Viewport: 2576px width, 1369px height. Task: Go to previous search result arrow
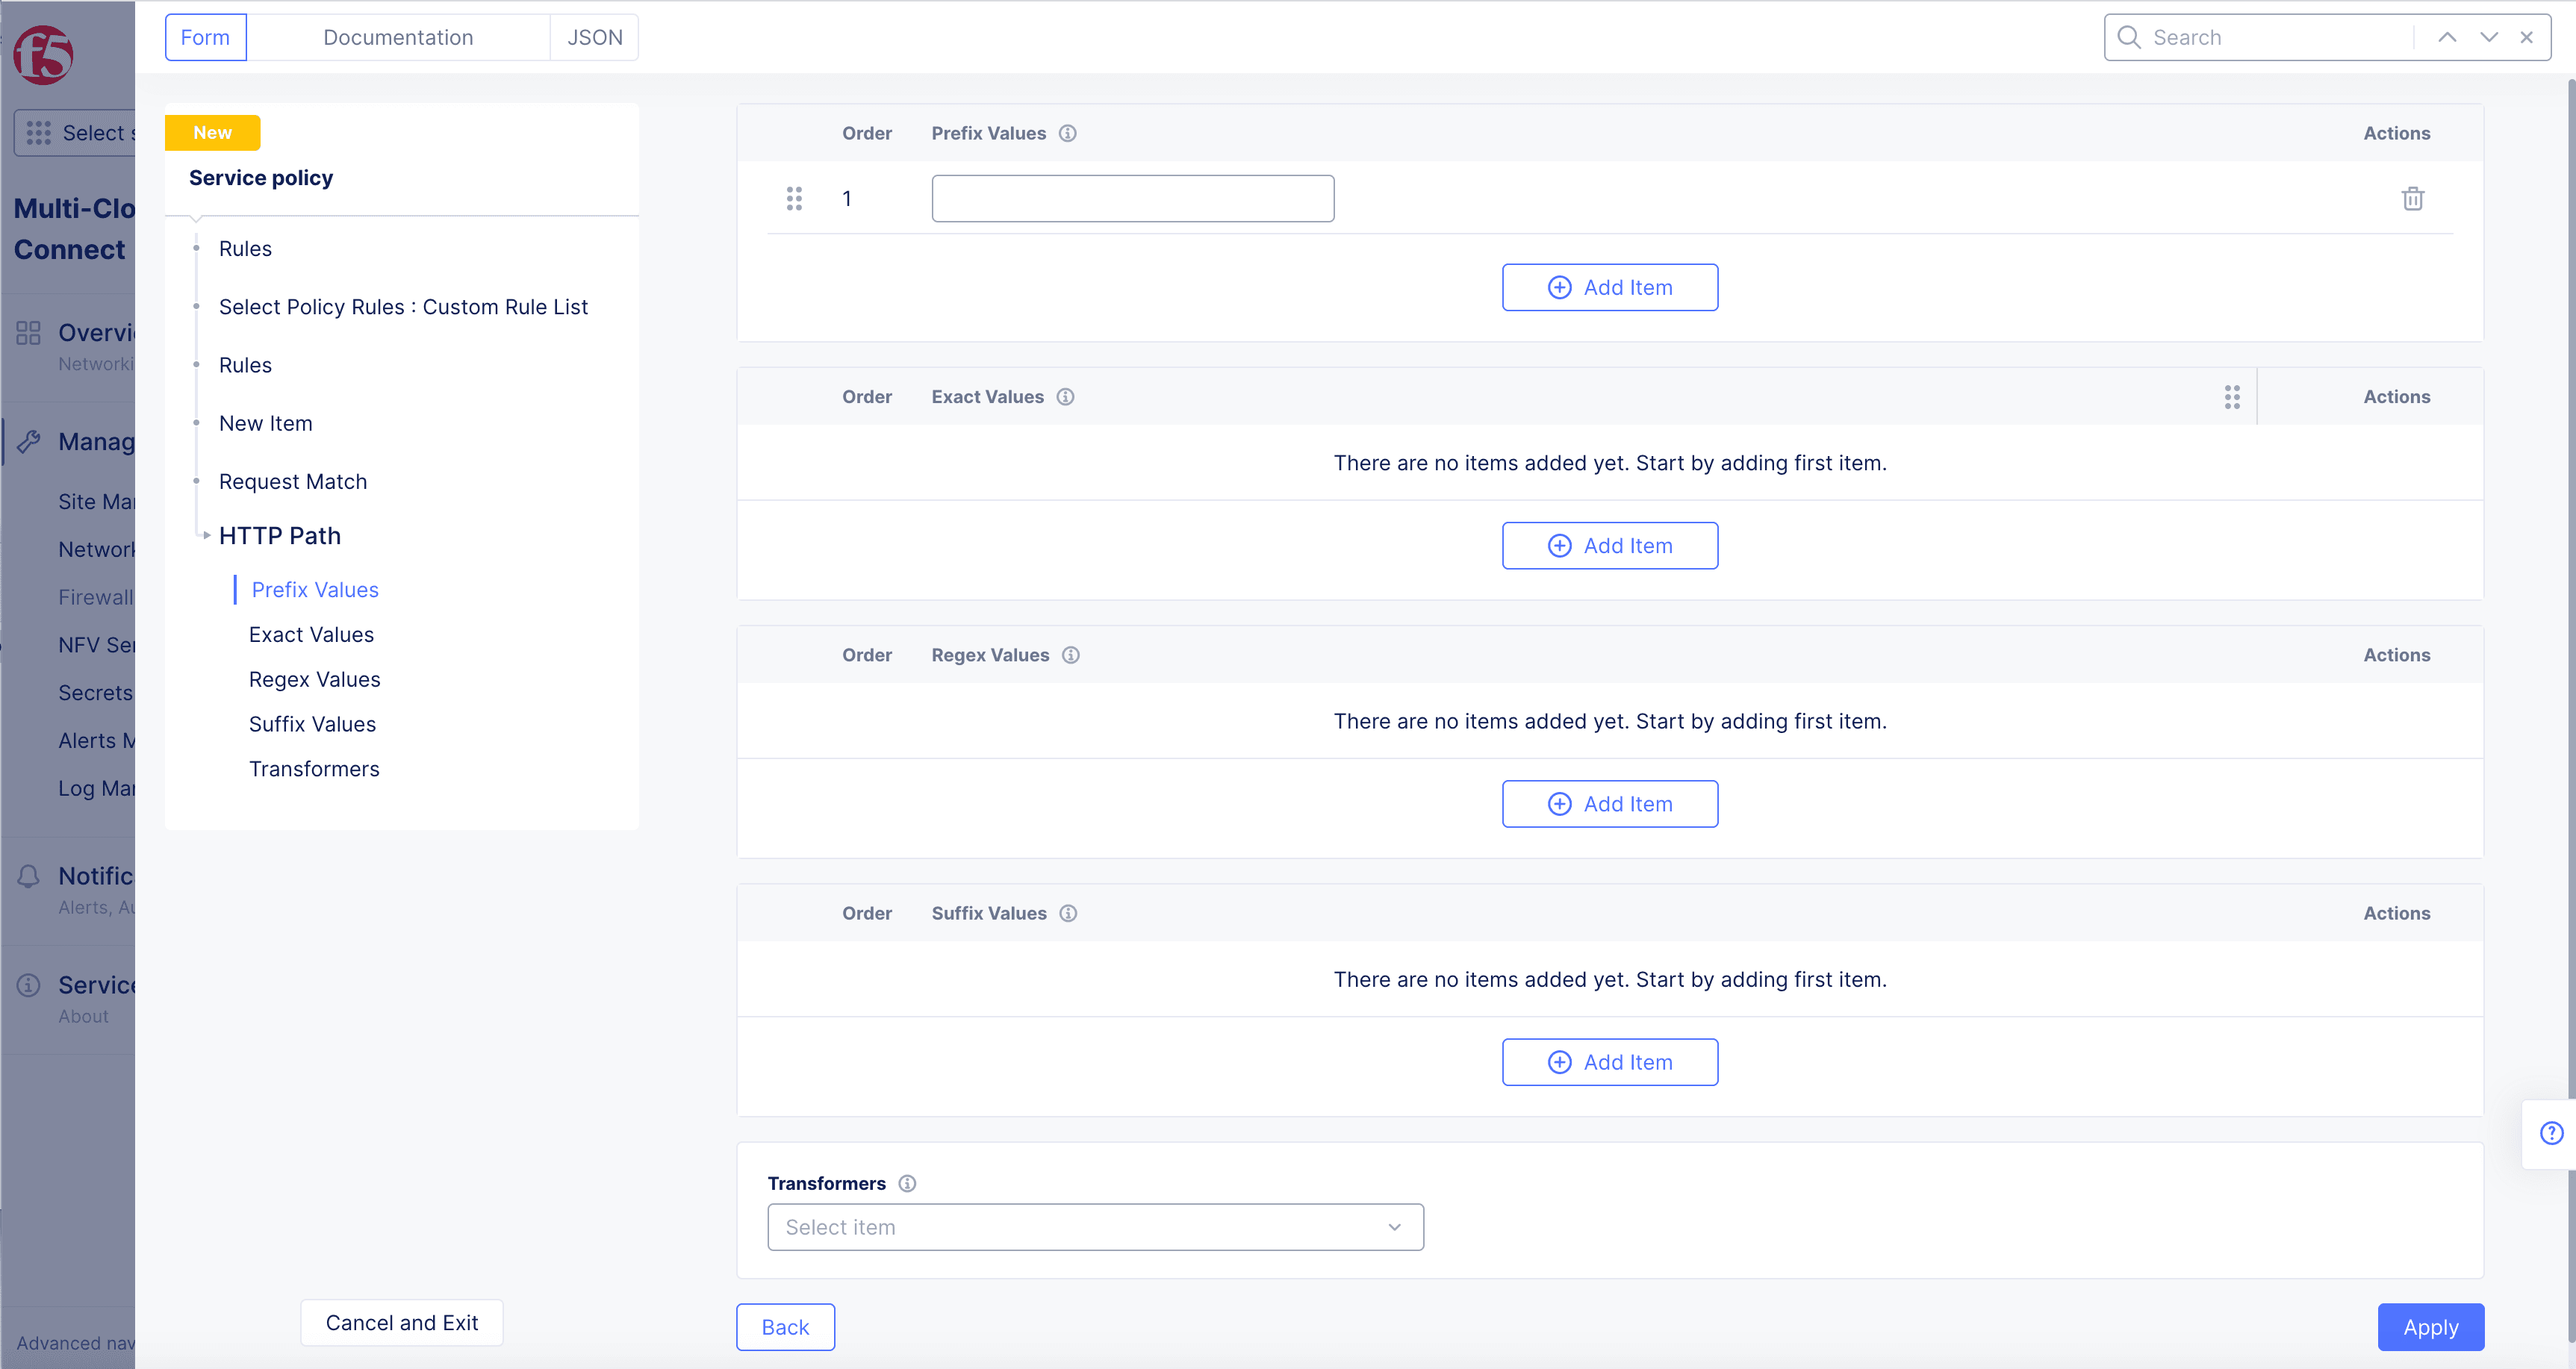coord(2447,37)
